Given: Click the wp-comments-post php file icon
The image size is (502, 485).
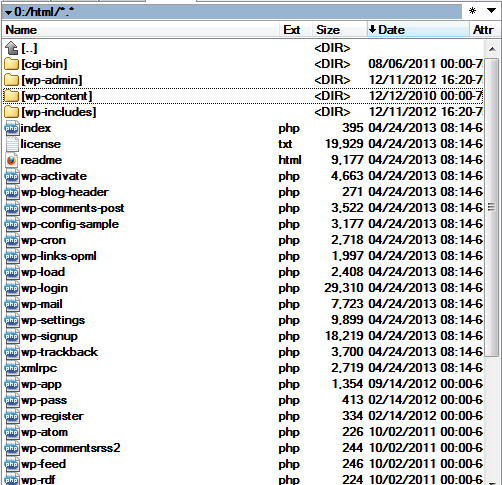Looking at the screenshot, I should point(12,208).
